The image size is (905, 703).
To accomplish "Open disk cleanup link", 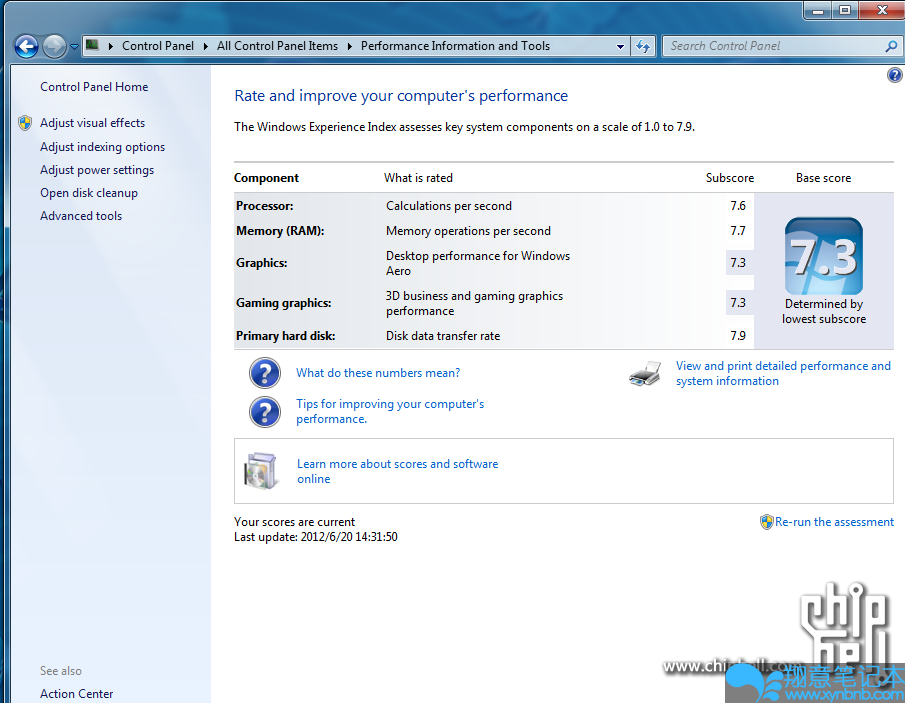I will (x=89, y=193).
